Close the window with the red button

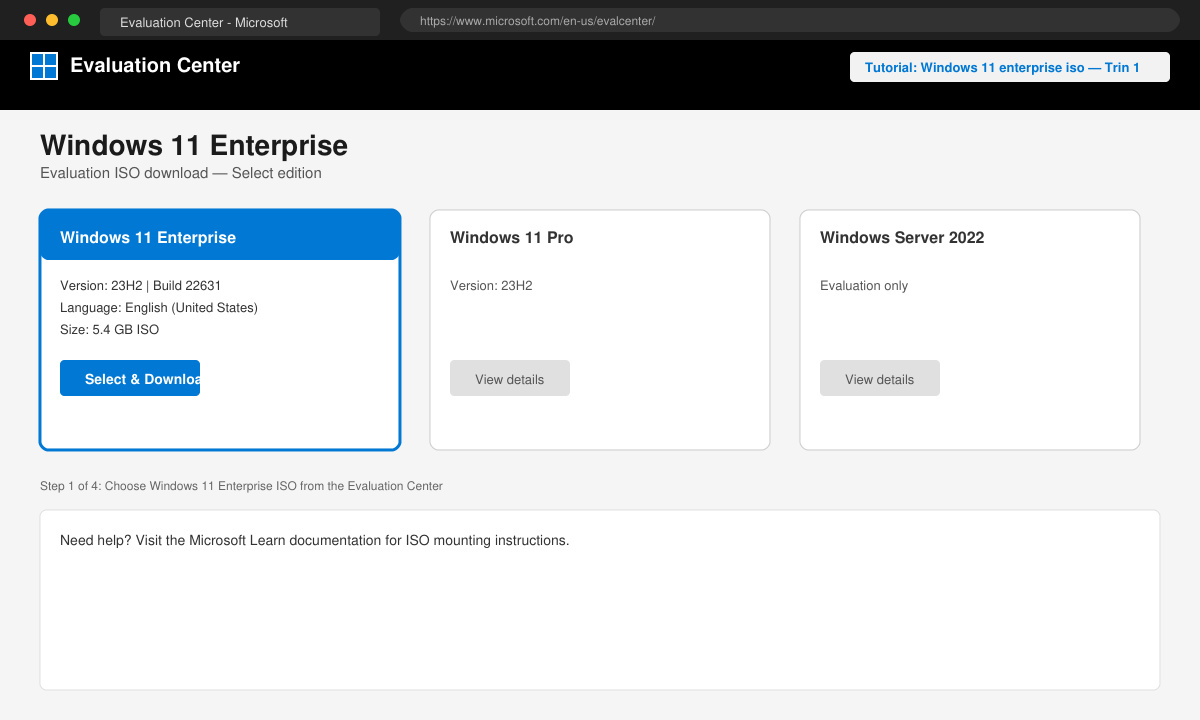click(30, 20)
